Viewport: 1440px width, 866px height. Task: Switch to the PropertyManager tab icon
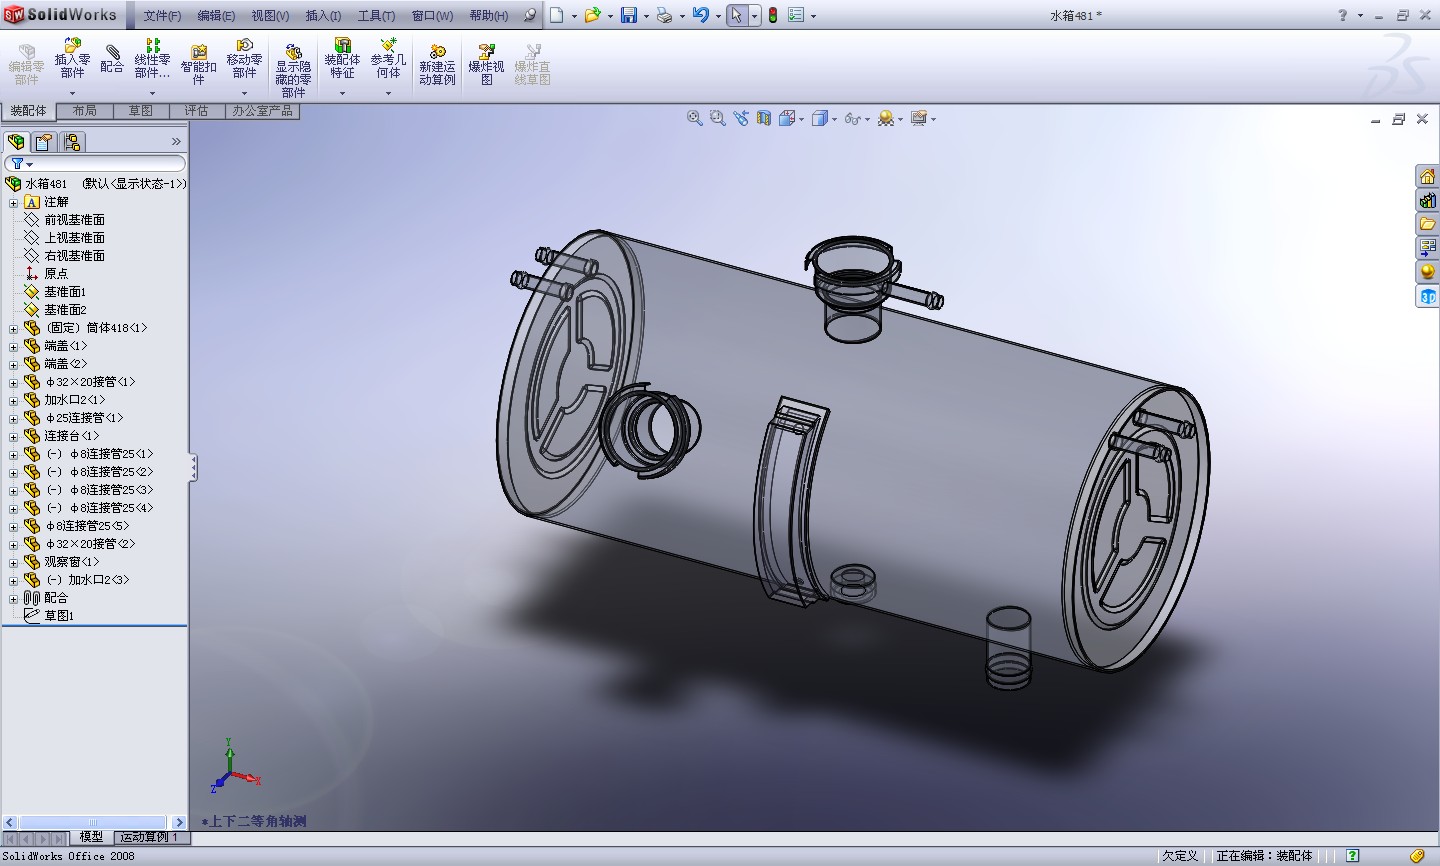pyautogui.click(x=44, y=142)
